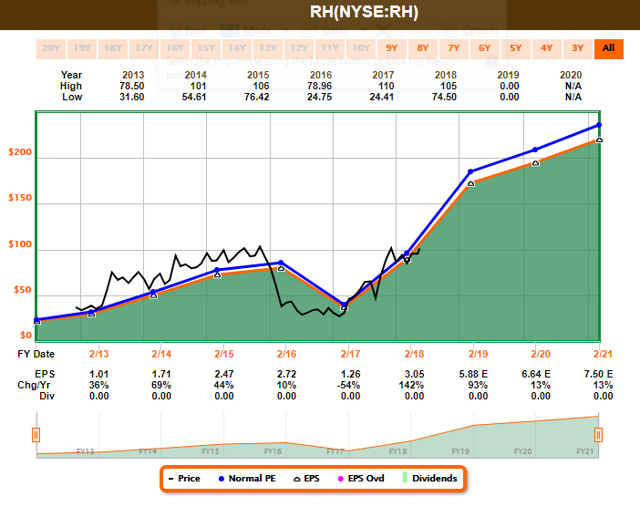Viewport: 640px width, 507px height.
Task: Toggle the Price series in legend
Action: pos(184,478)
